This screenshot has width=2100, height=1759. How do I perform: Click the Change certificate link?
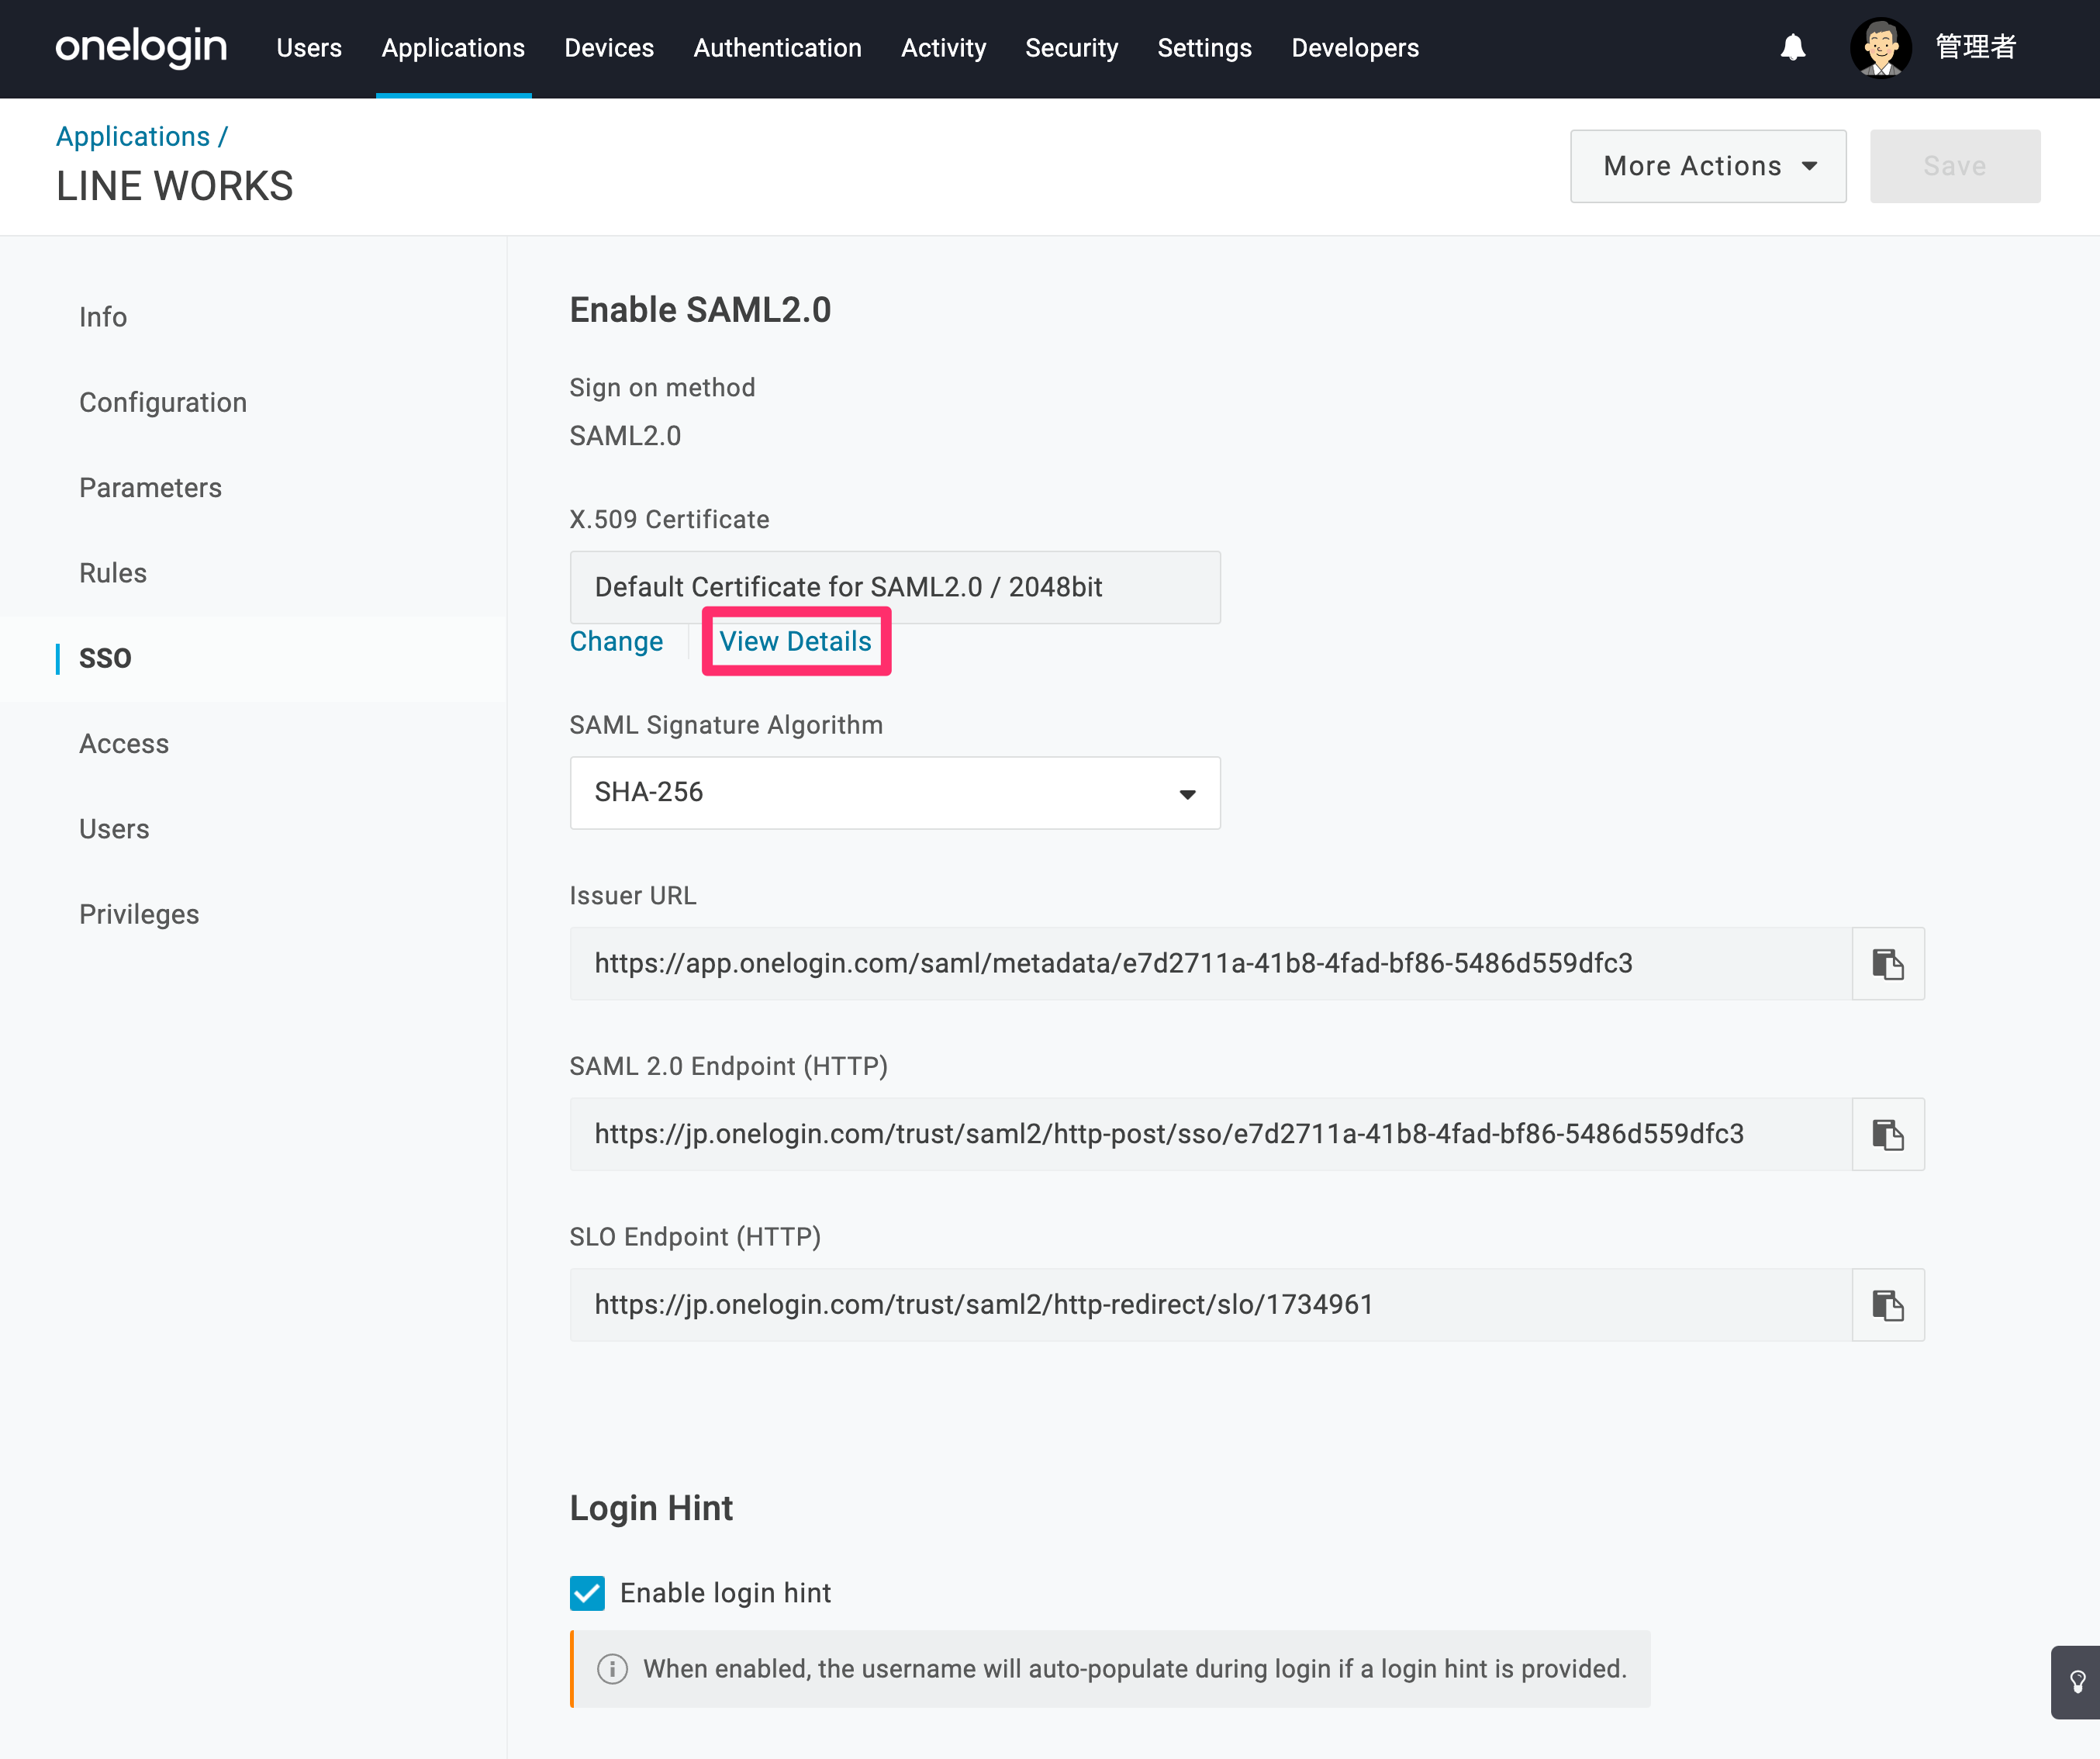pyautogui.click(x=616, y=641)
